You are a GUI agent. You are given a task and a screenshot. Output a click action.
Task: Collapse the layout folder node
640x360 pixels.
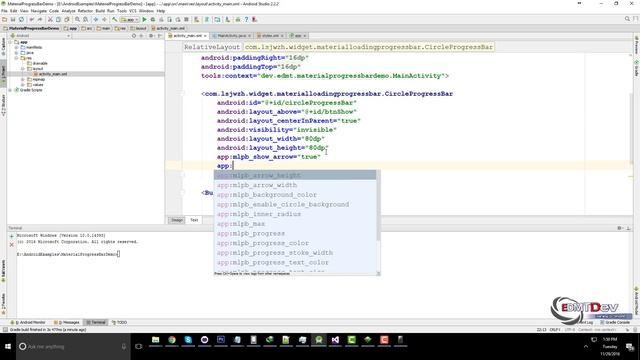tap(23, 69)
